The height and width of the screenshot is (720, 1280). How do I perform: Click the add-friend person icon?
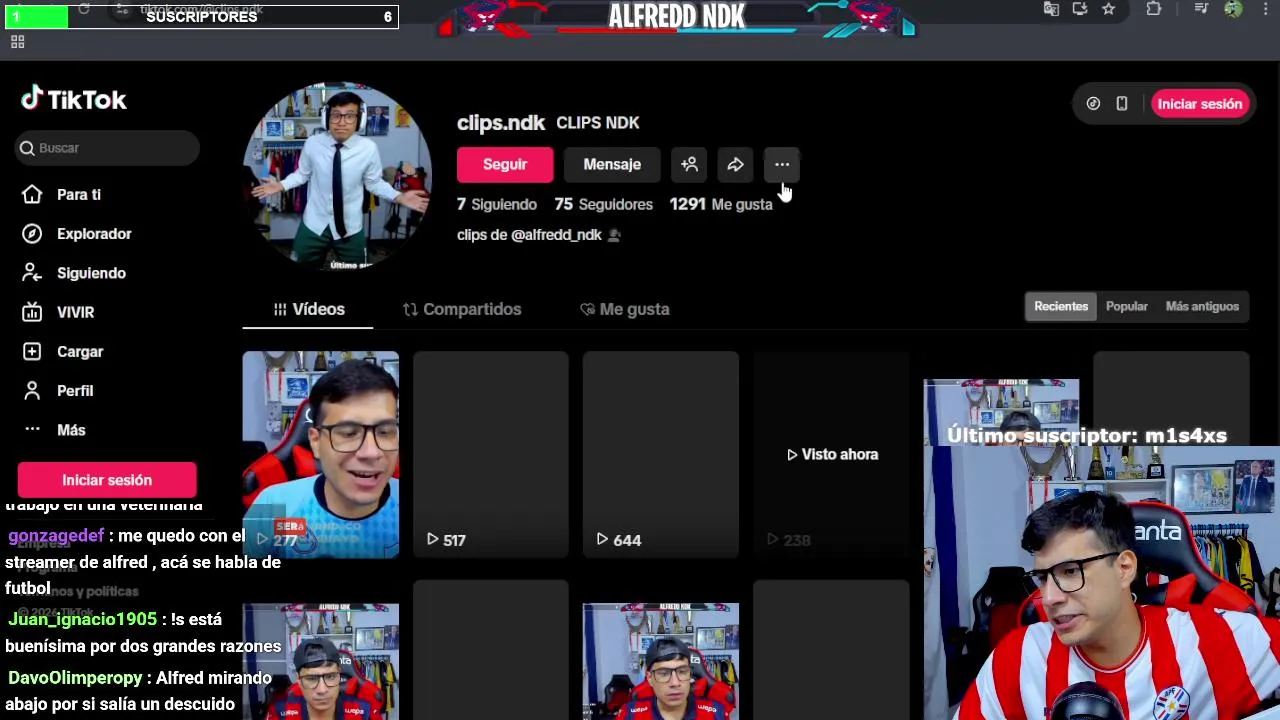pos(689,164)
